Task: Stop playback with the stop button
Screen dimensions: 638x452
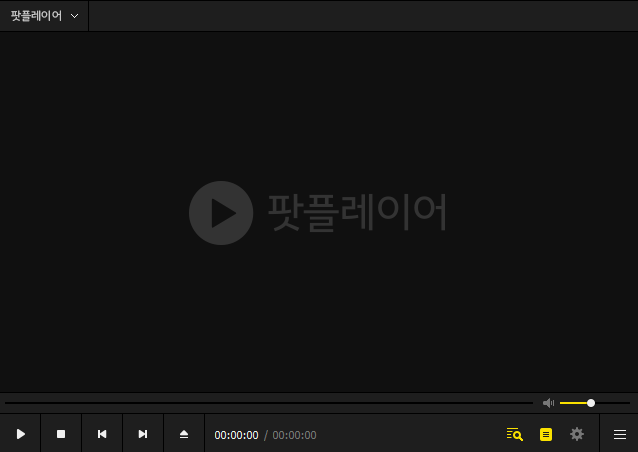Action: (x=61, y=434)
